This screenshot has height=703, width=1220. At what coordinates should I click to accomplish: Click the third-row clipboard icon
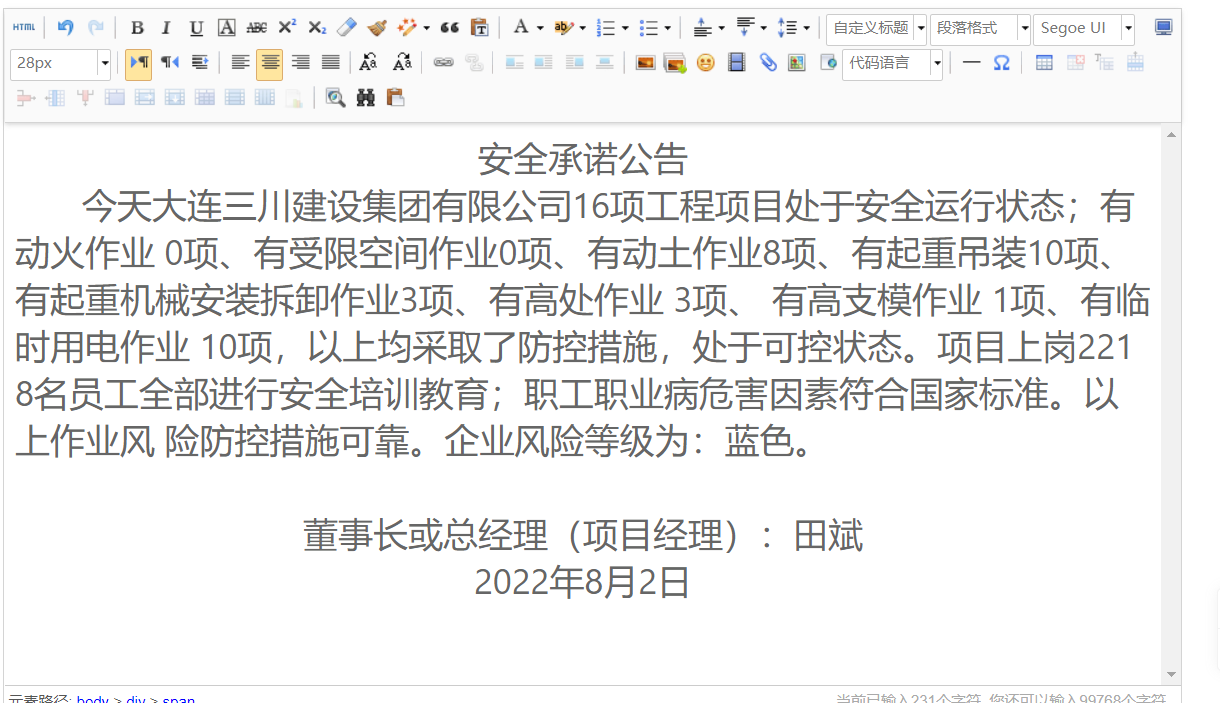tap(396, 98)
